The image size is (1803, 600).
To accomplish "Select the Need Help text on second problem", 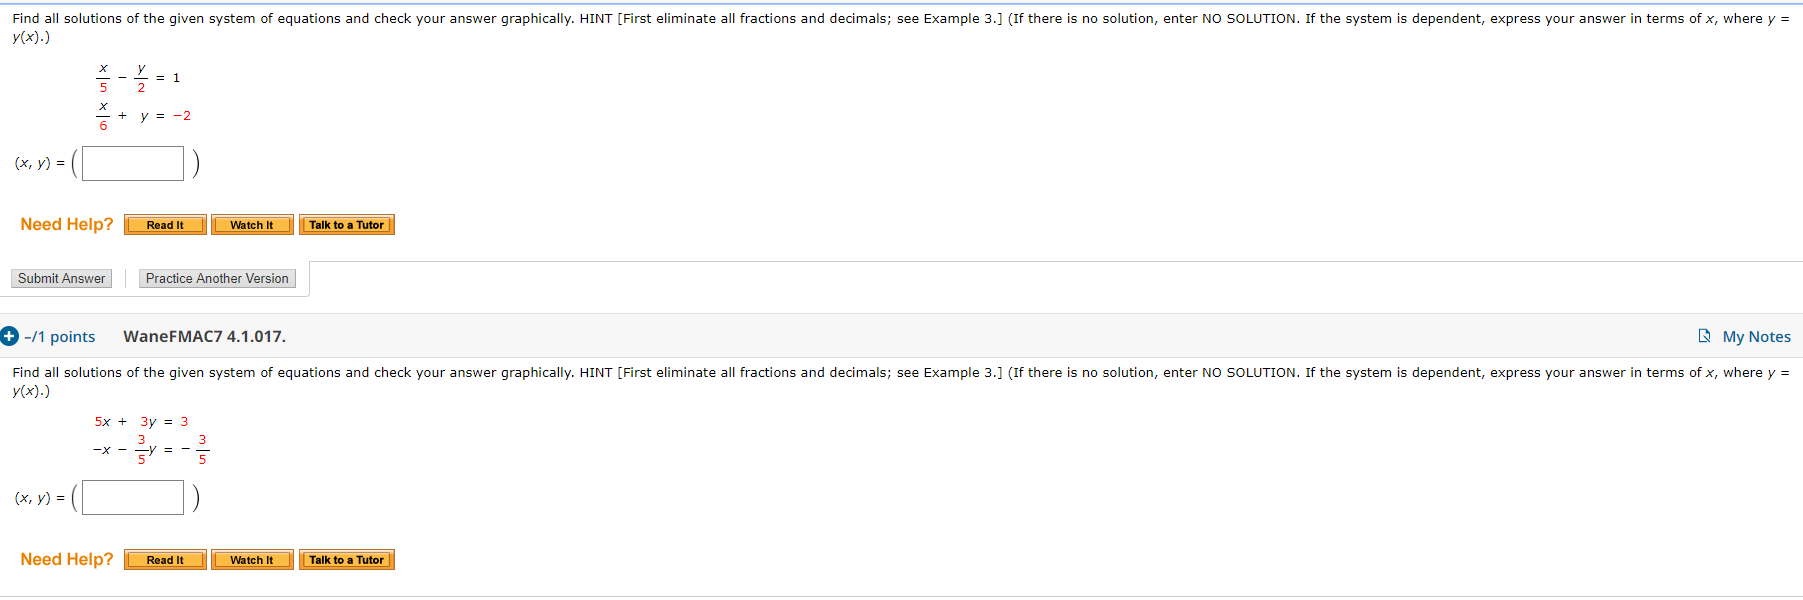I will tap(65, 559).
